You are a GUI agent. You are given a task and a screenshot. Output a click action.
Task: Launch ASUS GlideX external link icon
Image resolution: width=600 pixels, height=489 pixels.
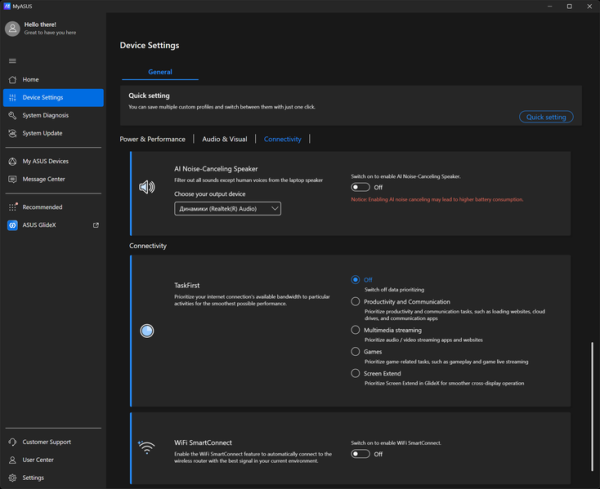point(96,225)
